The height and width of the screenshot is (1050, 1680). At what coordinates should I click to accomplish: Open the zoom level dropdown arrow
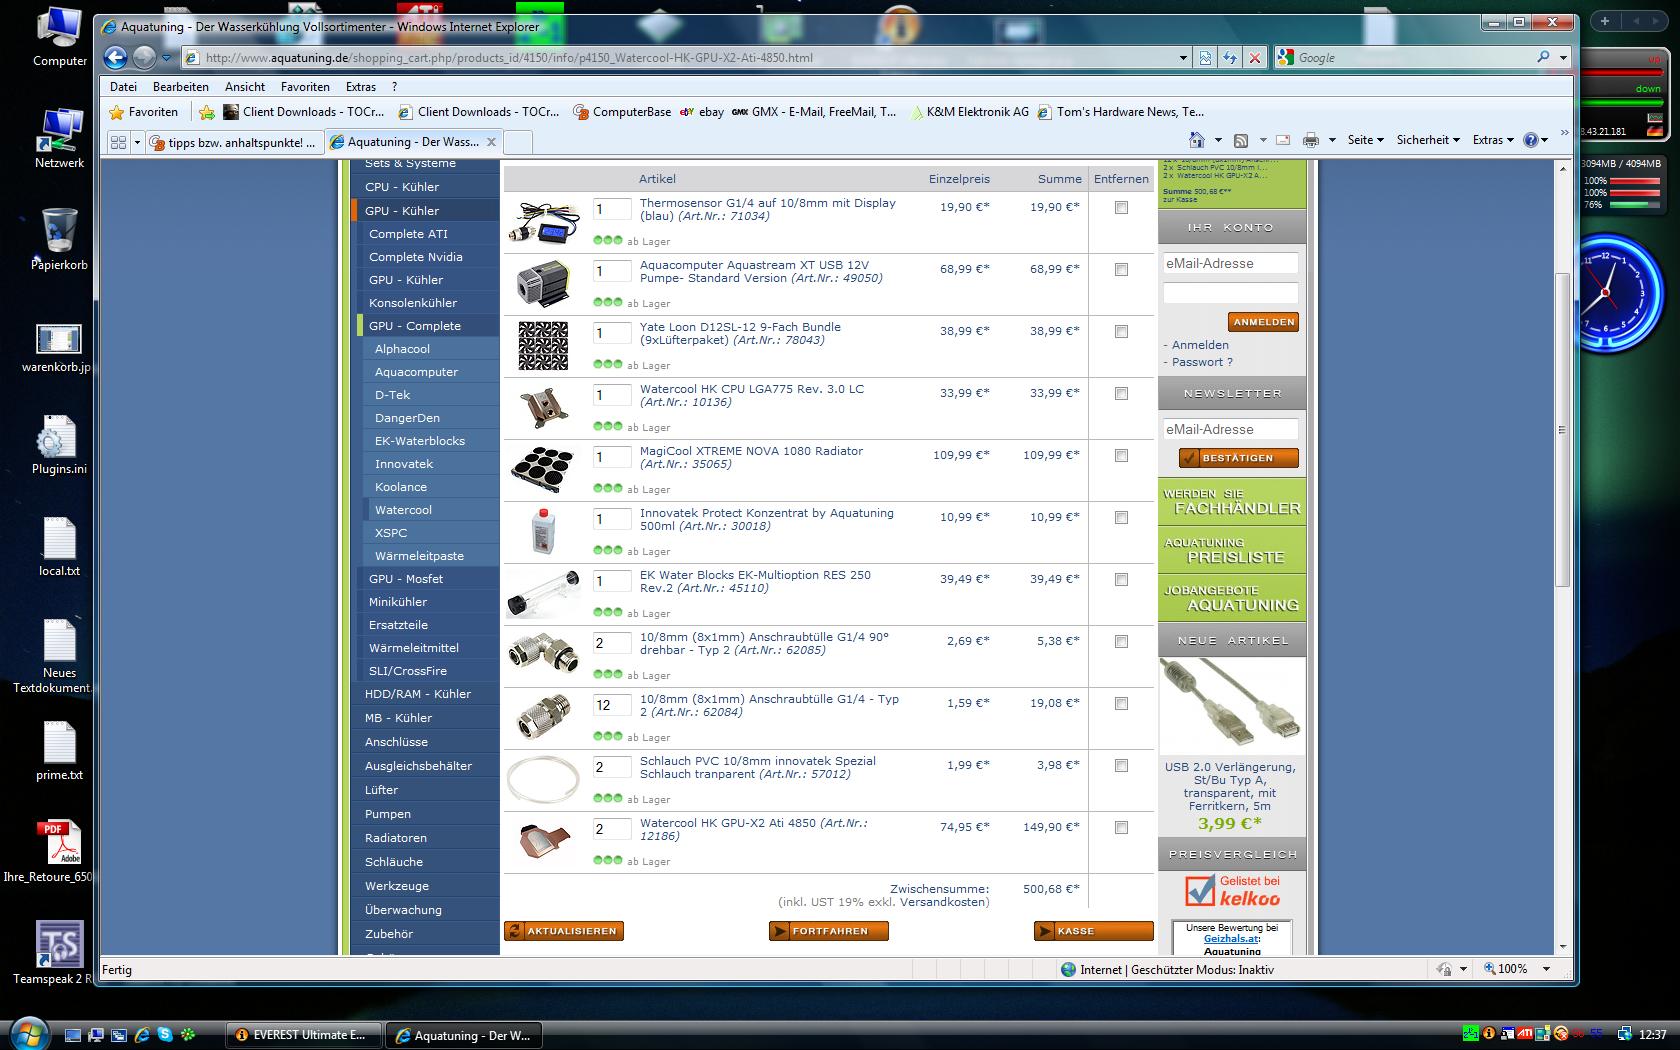coord(1546,969)
